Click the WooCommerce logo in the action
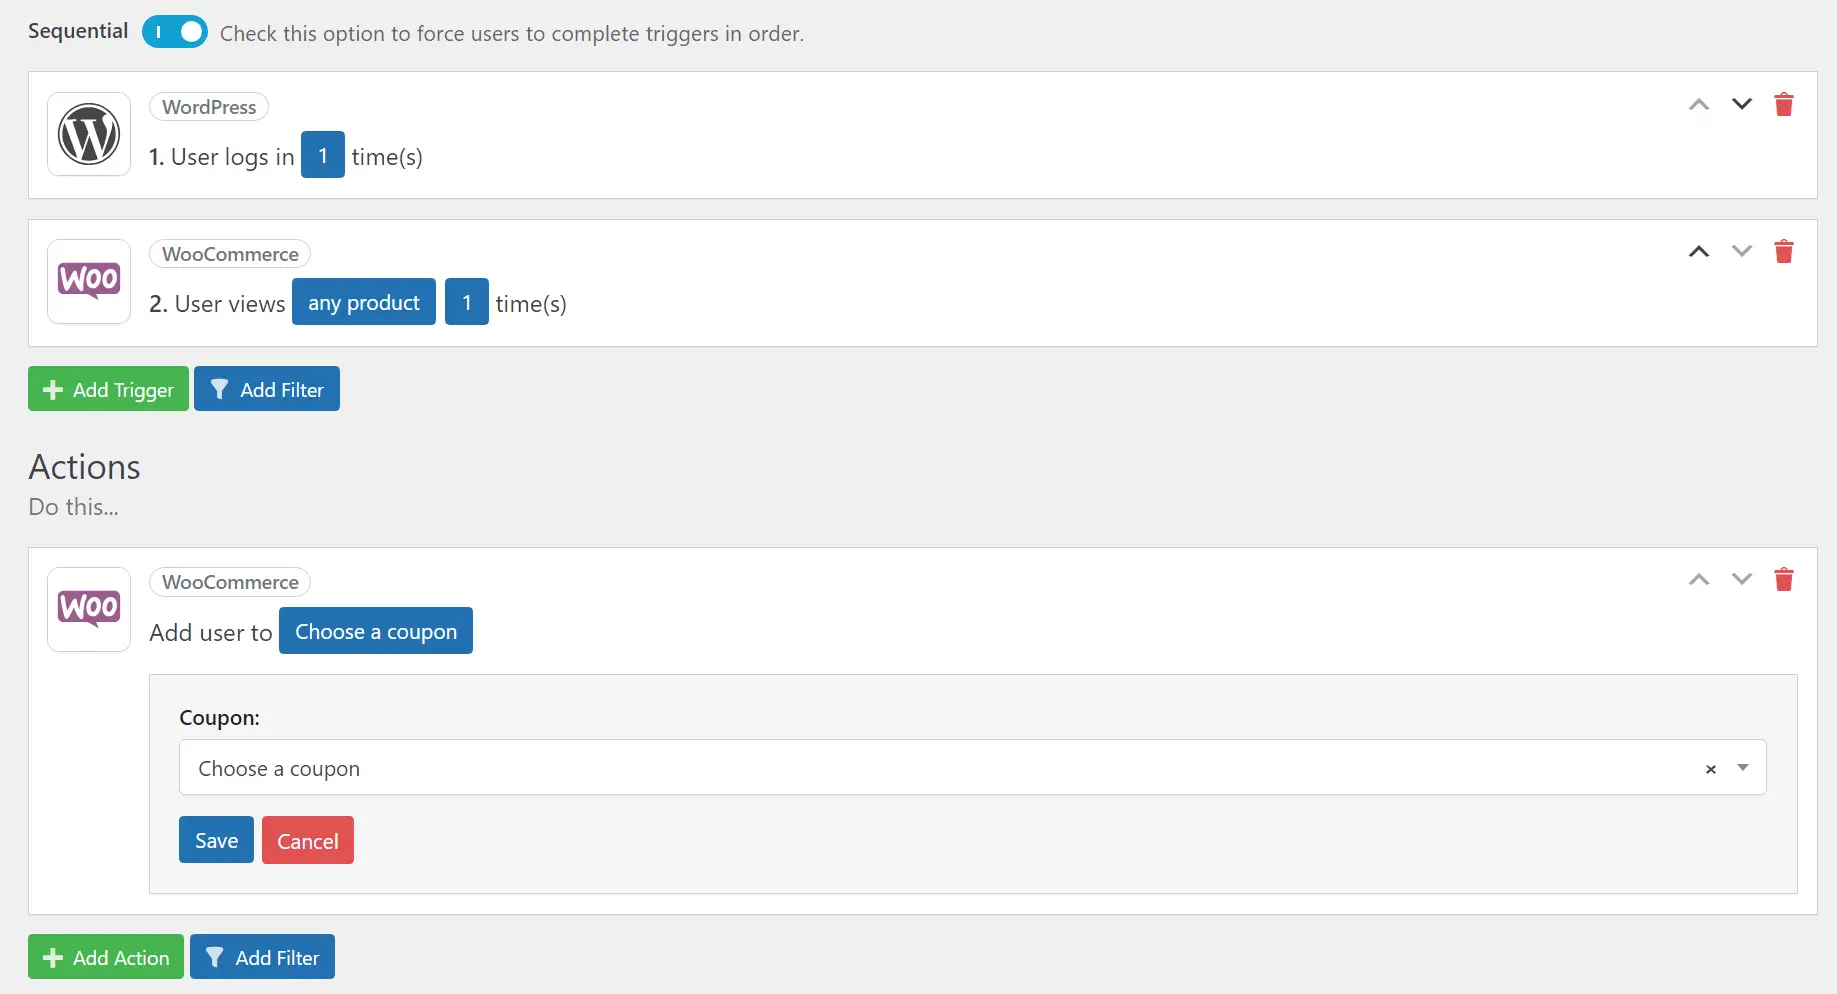This screenshot has height=994, width=1837. [x=89, y=609]
